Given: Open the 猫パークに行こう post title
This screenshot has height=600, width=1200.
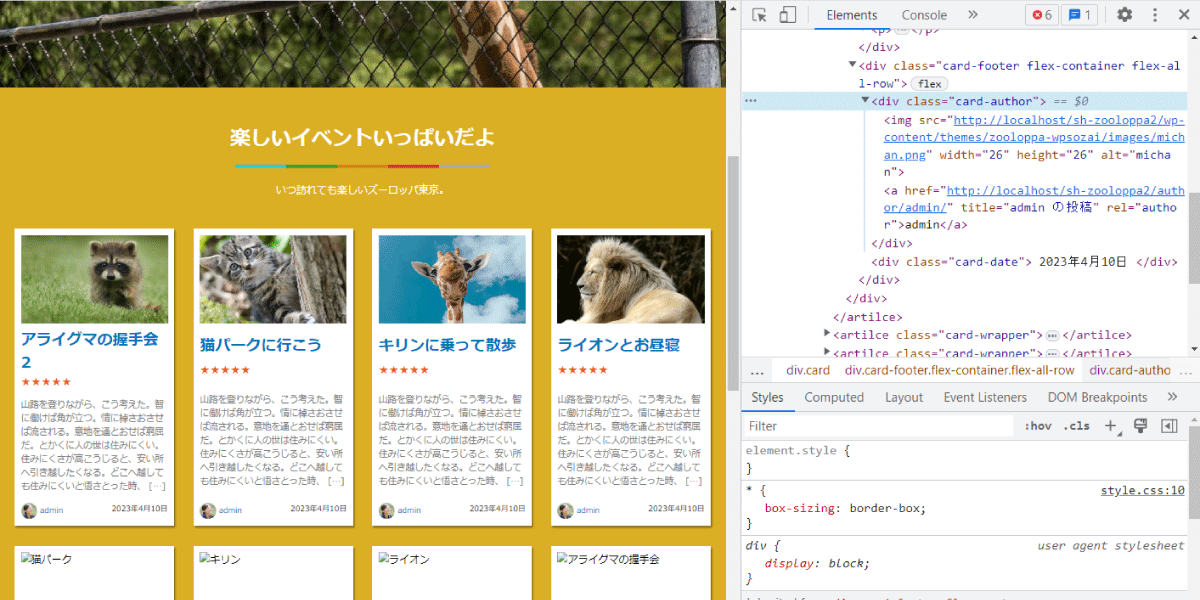Looking at the screenshot, I should (x=261, y=345).
